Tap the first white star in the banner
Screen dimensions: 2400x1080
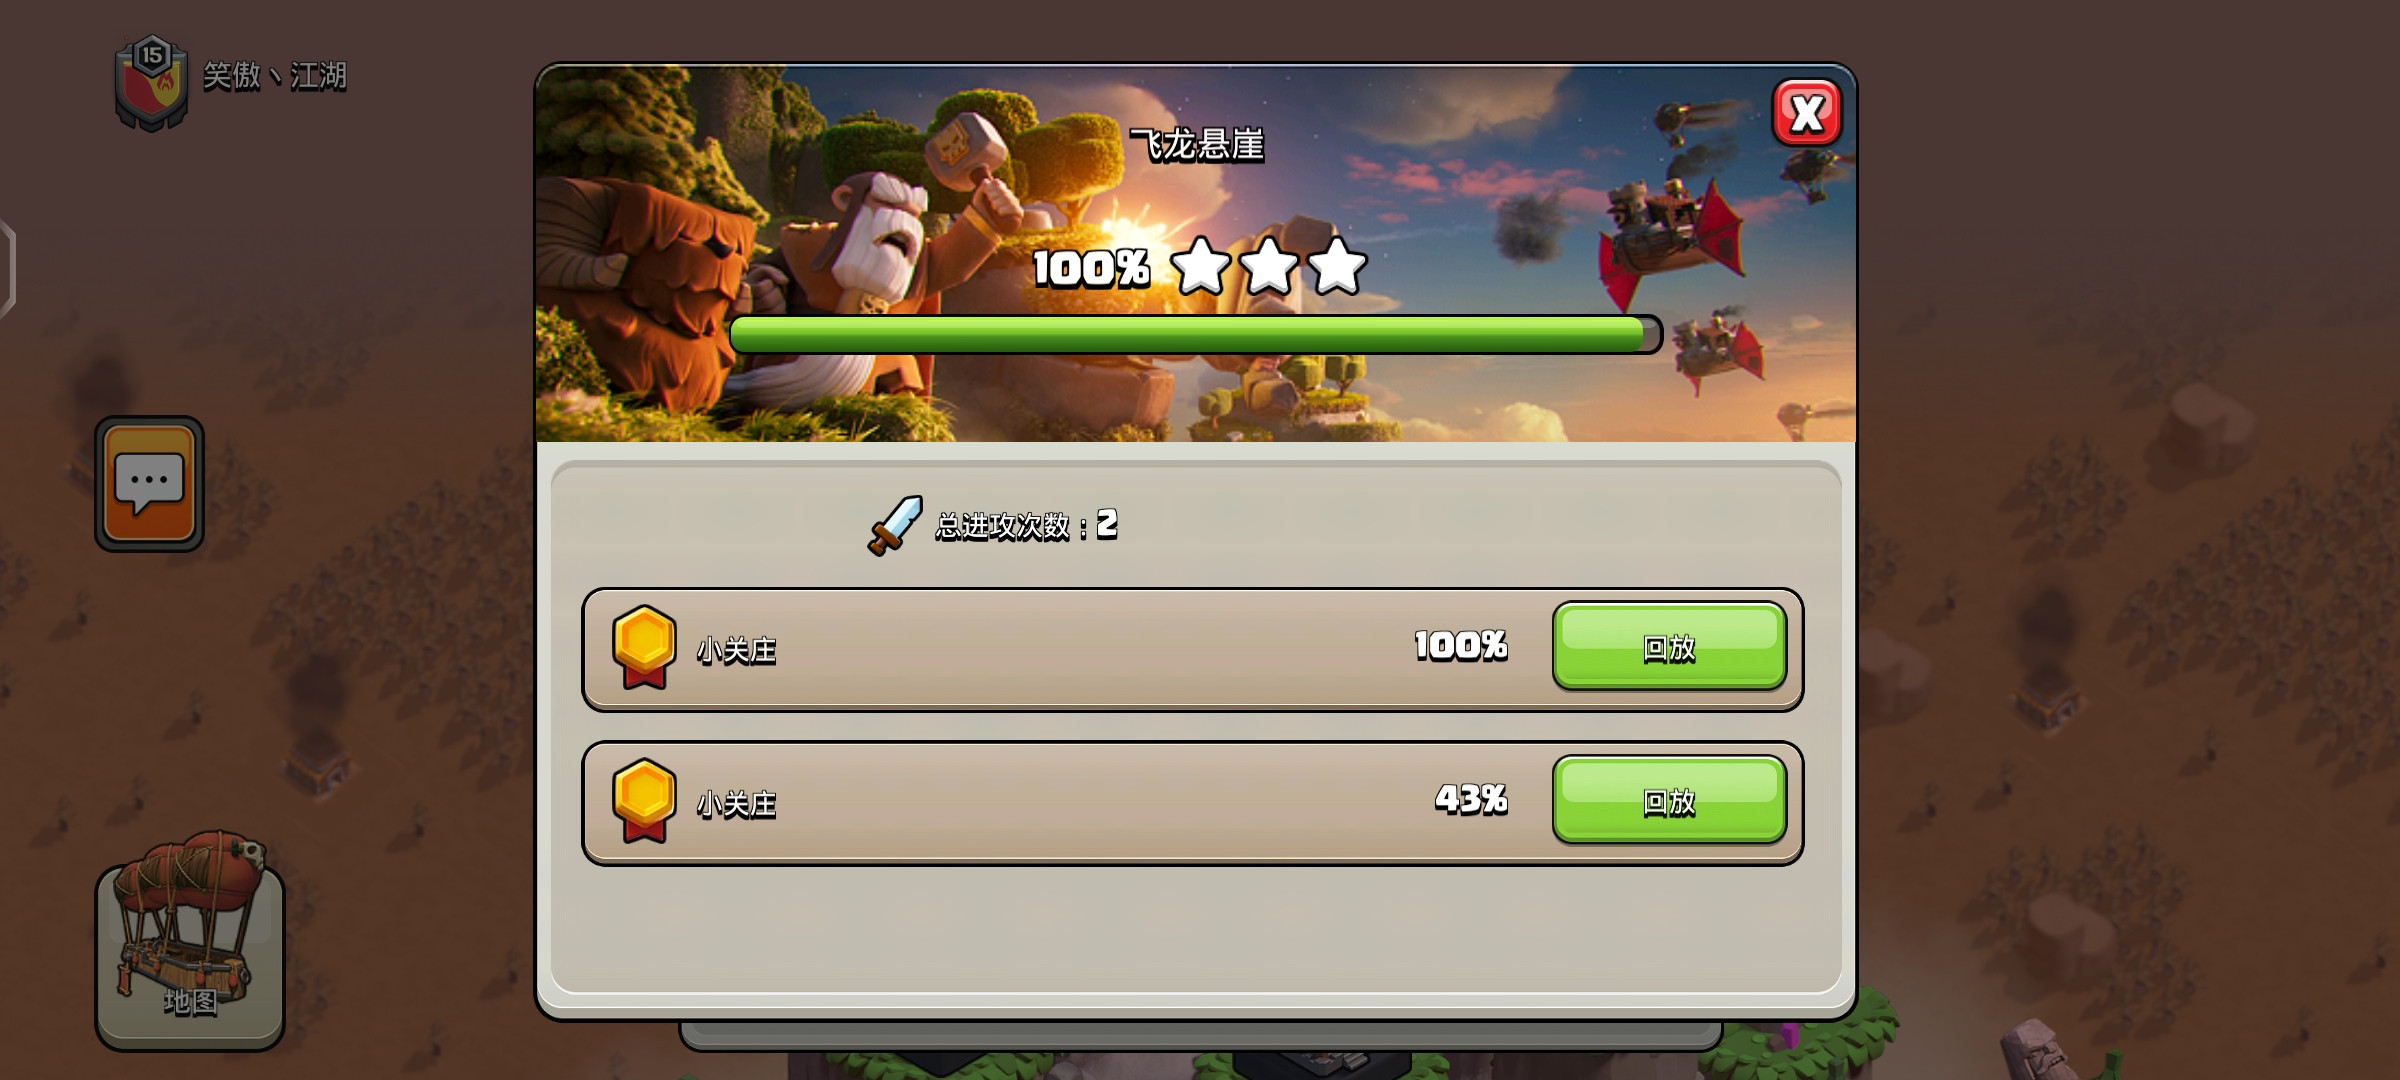click(1200, 266)
